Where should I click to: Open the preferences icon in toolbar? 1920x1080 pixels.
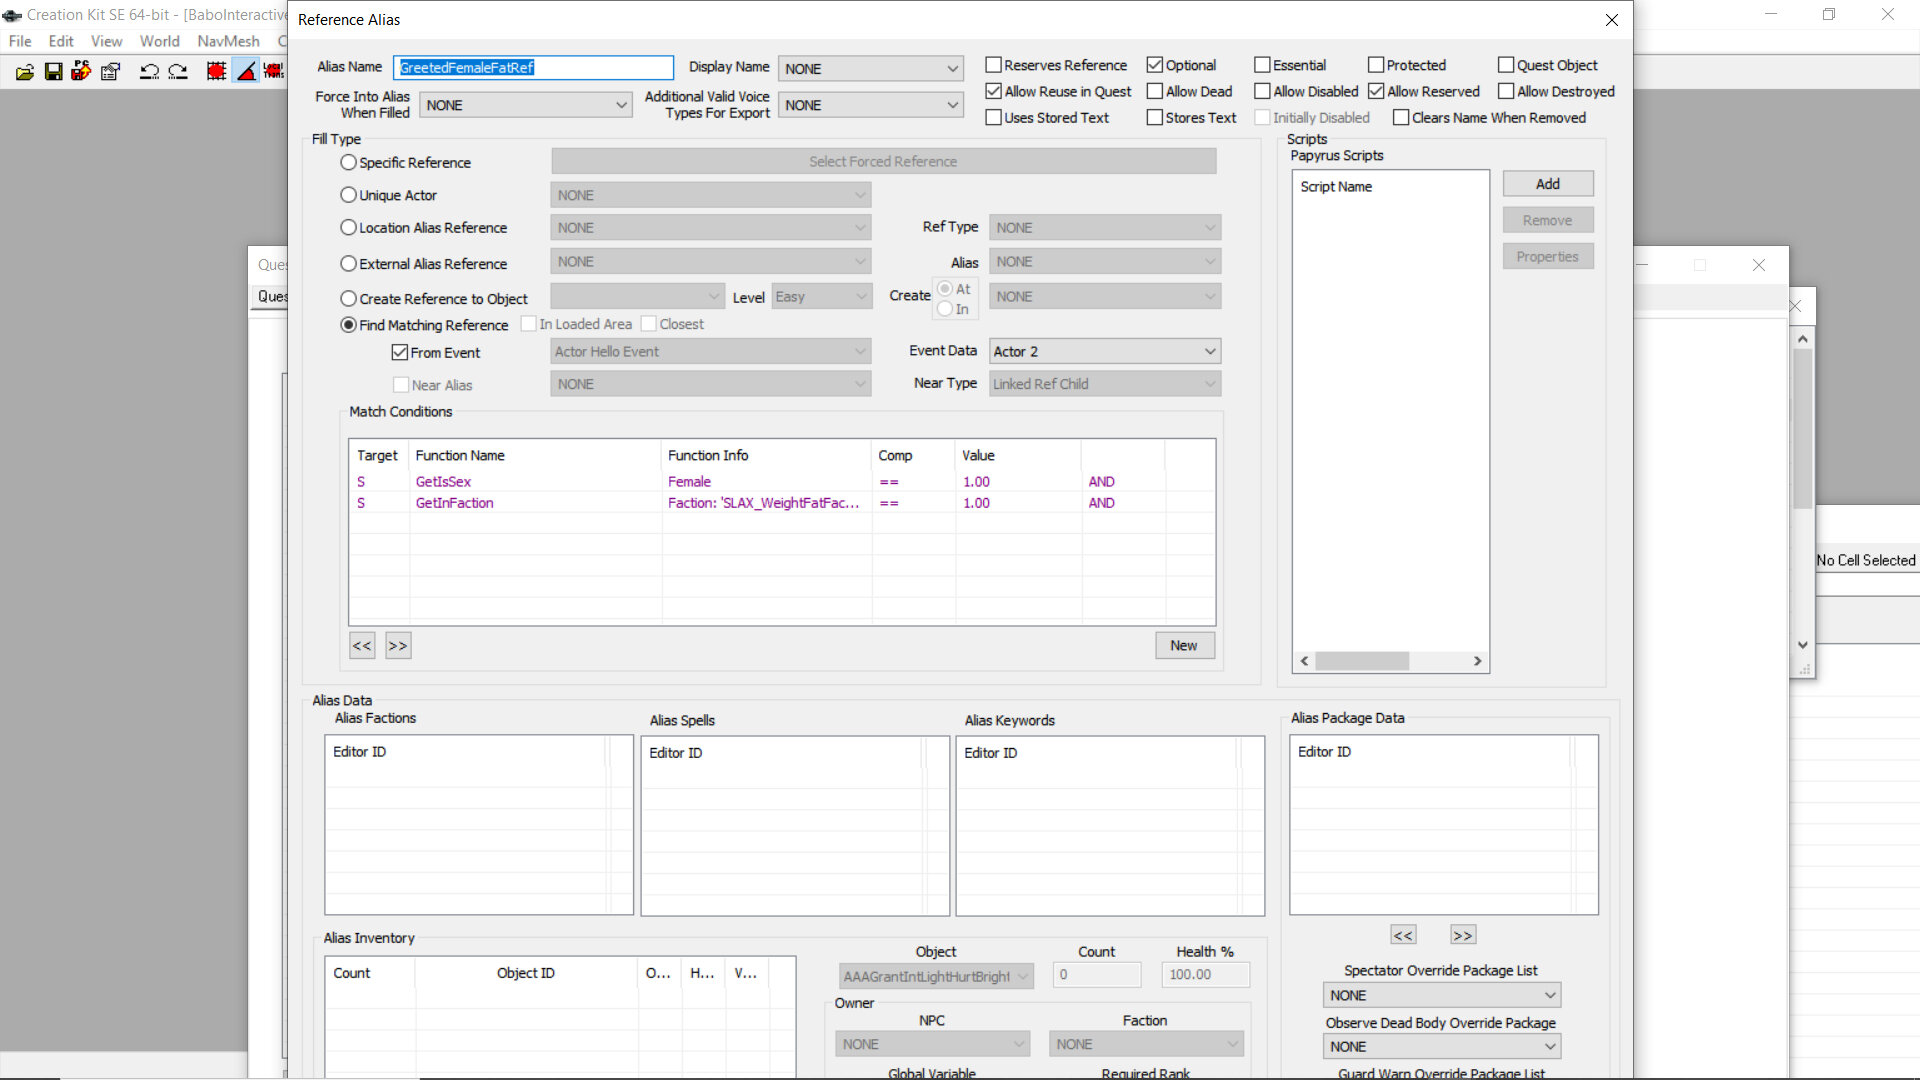click(x=110, y=71)
